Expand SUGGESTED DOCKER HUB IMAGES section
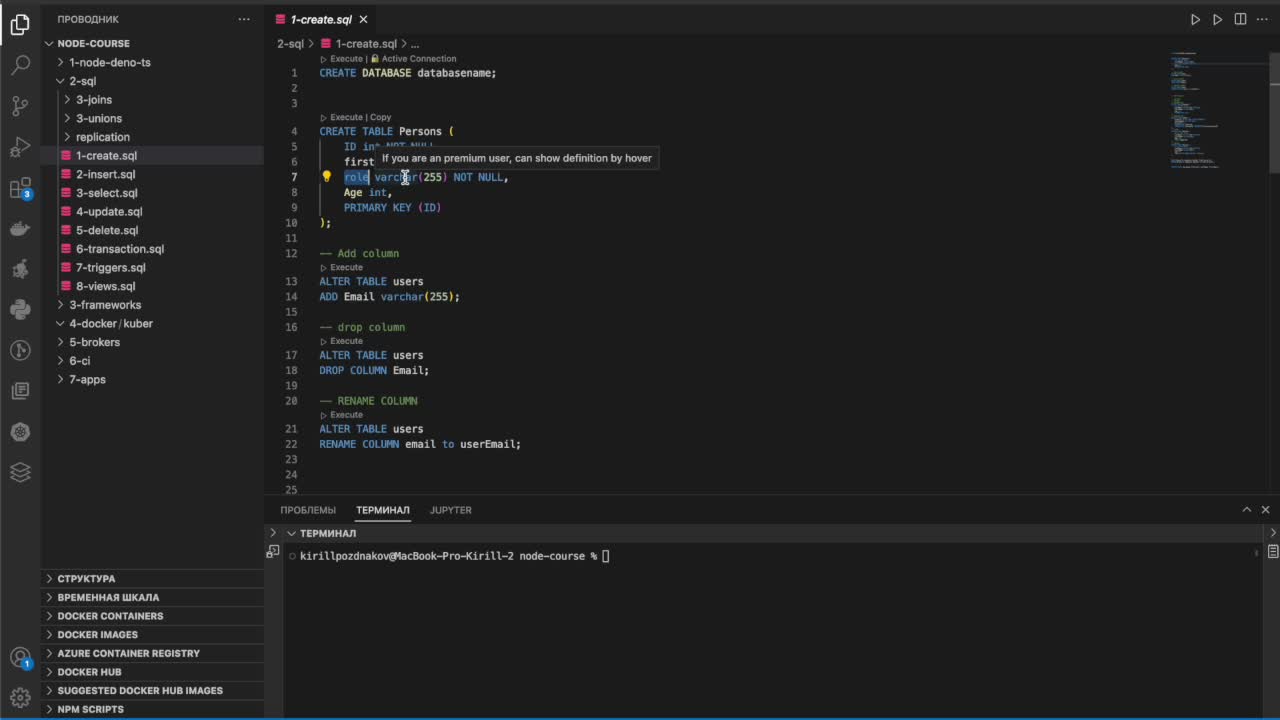This screenshot has height=720, width=1280. pos(152,691)
